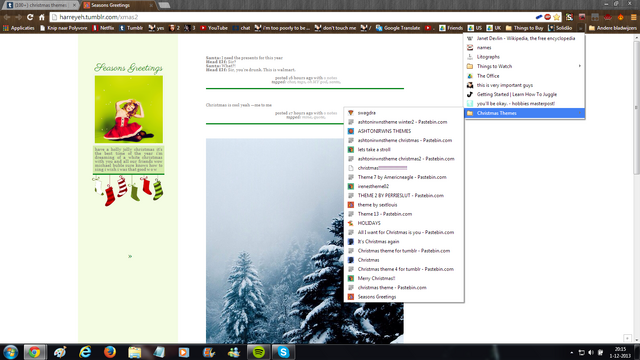The height and width of the screenshot is (360, 640).
Task: Open 'Janet Devlin - Wikipedia' bookmark entry
Action: click(x=524, y=38)
